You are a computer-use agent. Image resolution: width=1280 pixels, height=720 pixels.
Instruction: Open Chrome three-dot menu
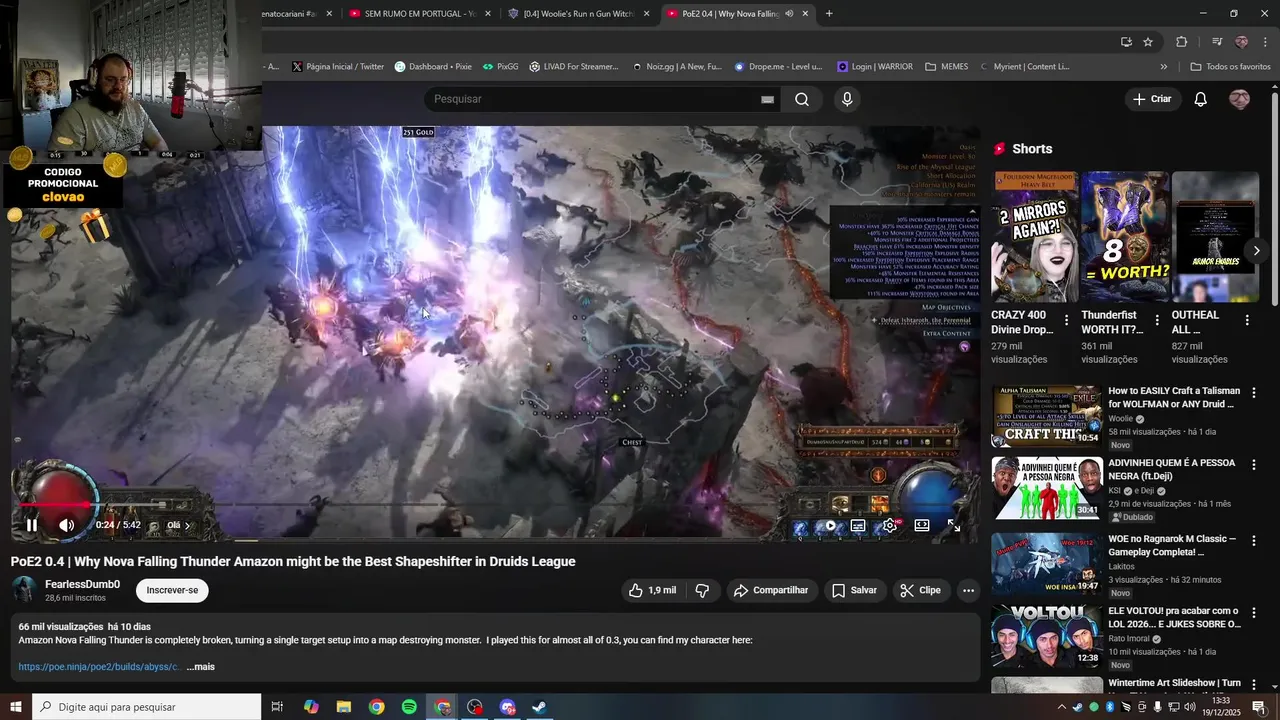pos(1266,42)
